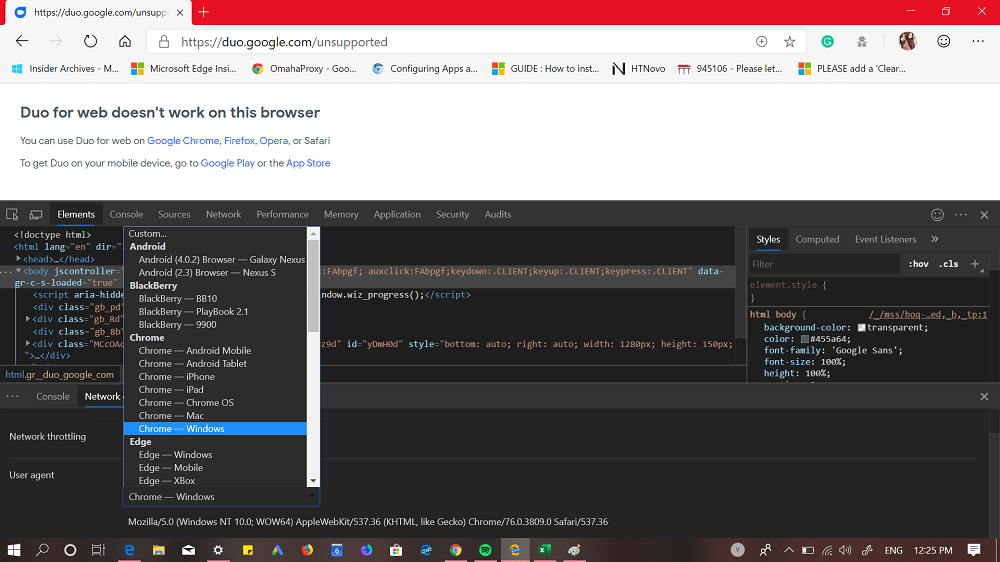The width and height of the screenshot is (1000, 562).
Task: Click the styles Filter field
Action: 824,264
